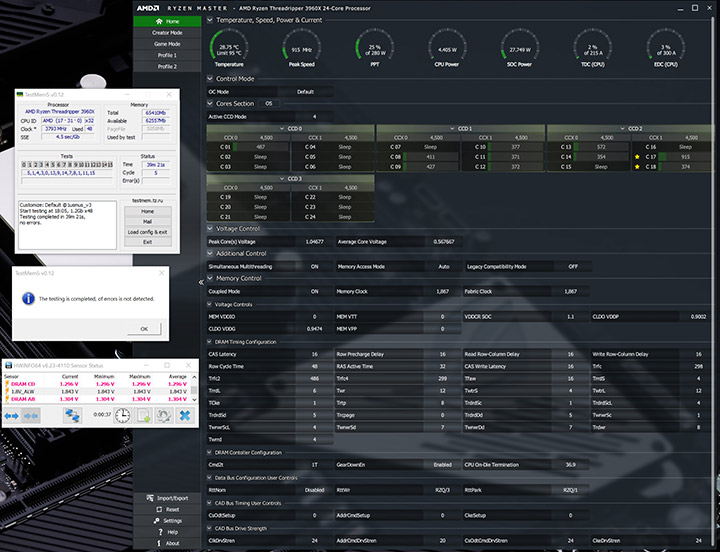This screenshot has width=720, height=552.
Task: Select Profile 2
Action: pos(167,67)
